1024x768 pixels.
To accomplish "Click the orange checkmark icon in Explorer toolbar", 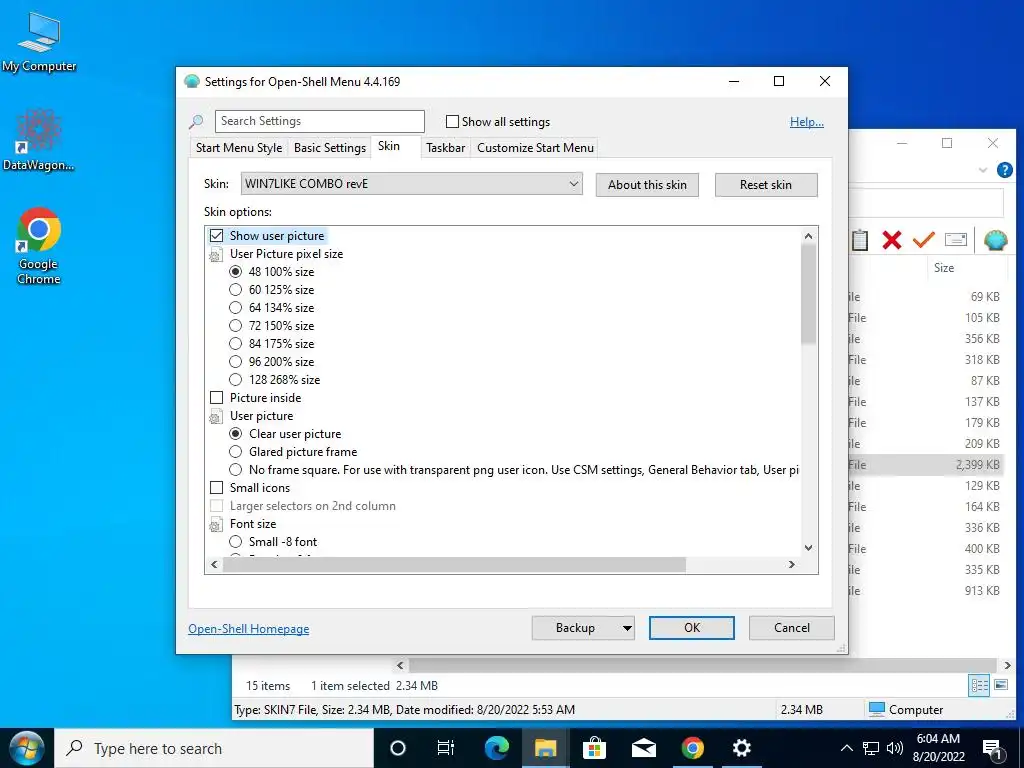I will click(x=923, y=240).
